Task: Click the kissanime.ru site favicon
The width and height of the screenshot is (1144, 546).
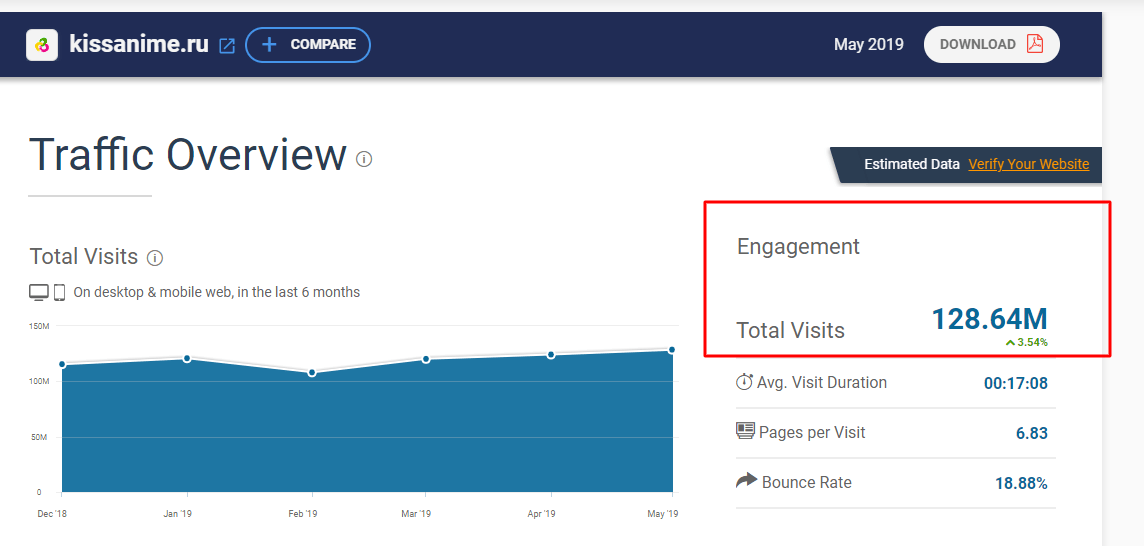Action: coord(42,45)
